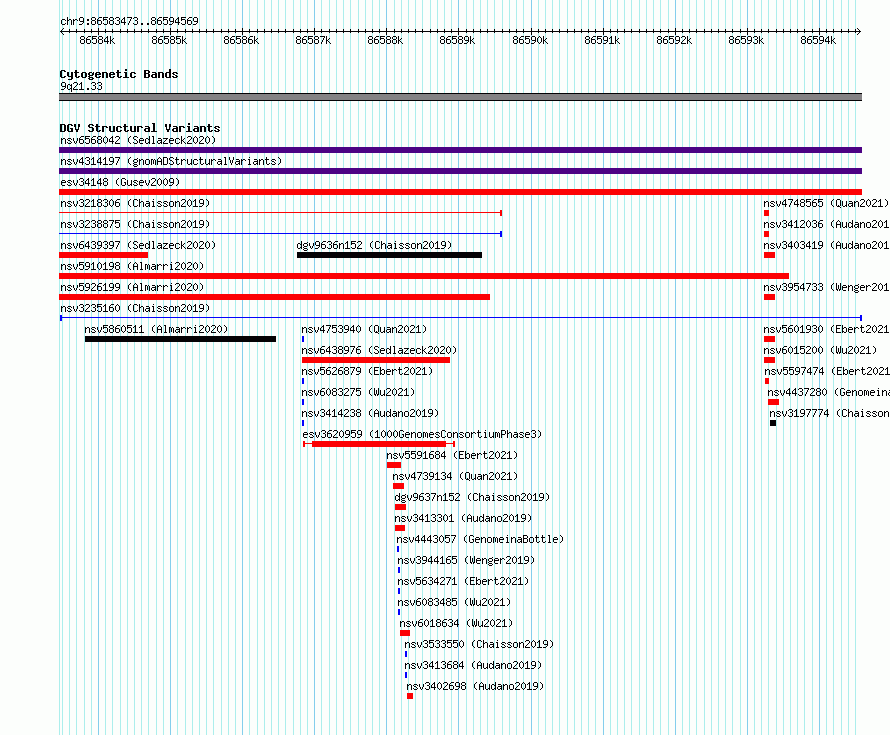Click the 86584k ruler tick label
Screen dimensions: 890x735
(x=97, y=40)
